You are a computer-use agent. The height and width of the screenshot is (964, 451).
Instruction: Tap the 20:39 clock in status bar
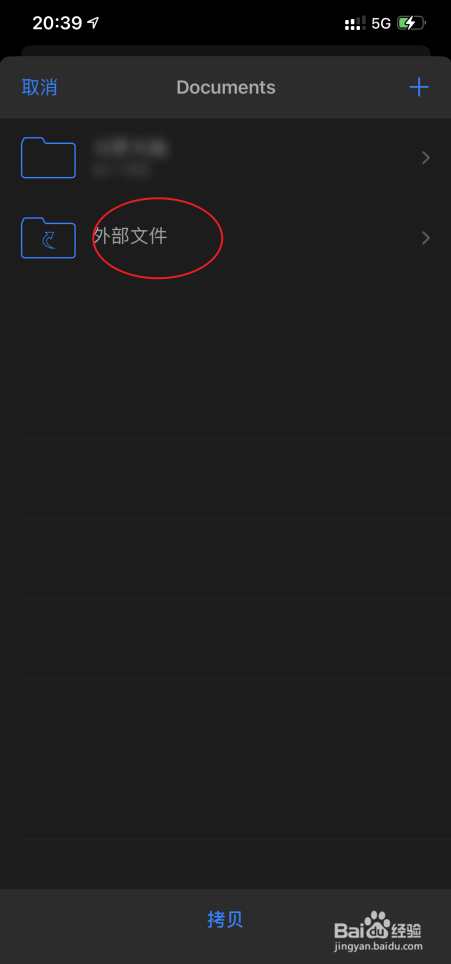coord(57,23)
